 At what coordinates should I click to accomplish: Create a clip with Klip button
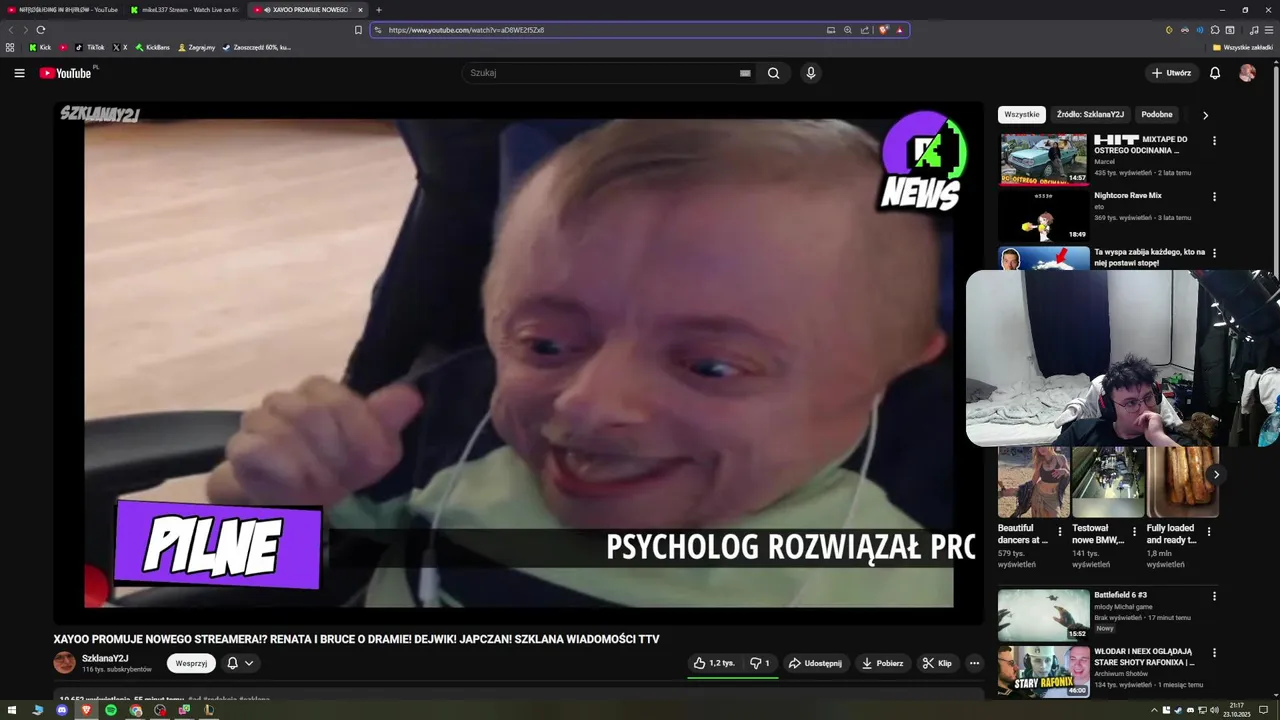[937, 663]
